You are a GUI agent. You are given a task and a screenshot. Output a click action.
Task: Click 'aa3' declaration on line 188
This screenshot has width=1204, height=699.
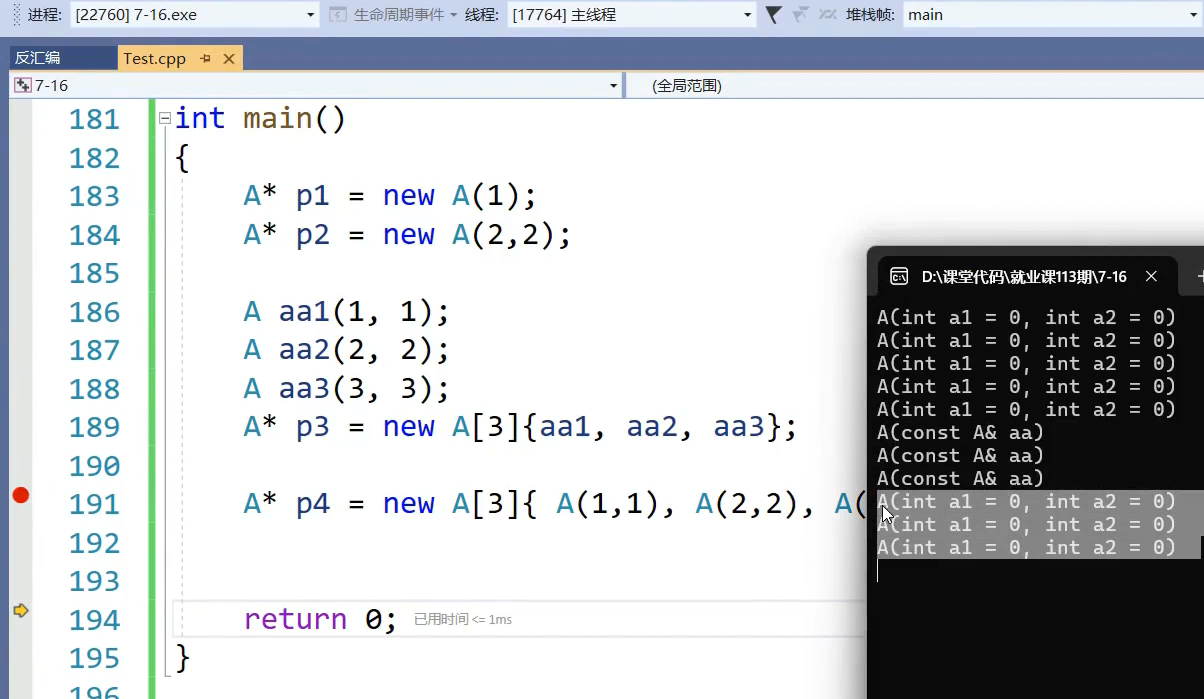click(x=305, y=389)
